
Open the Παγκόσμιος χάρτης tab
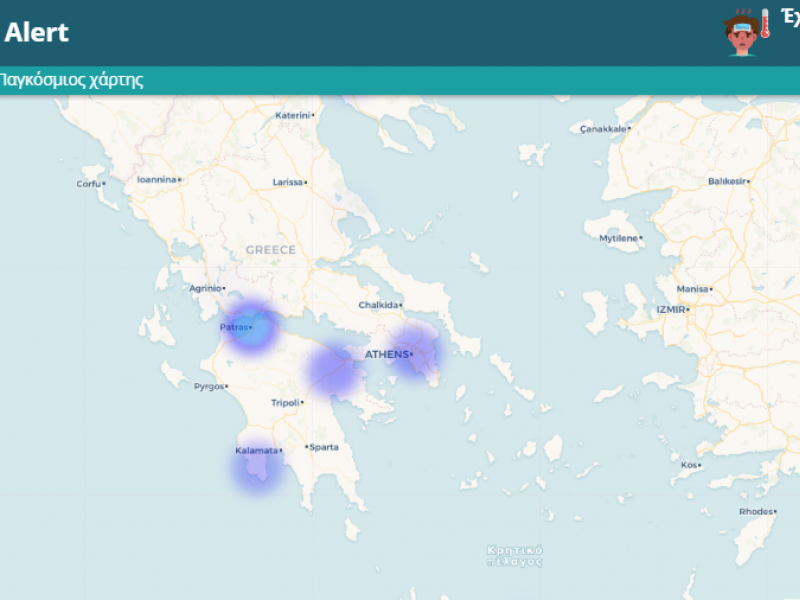click(x=71, y=80)
